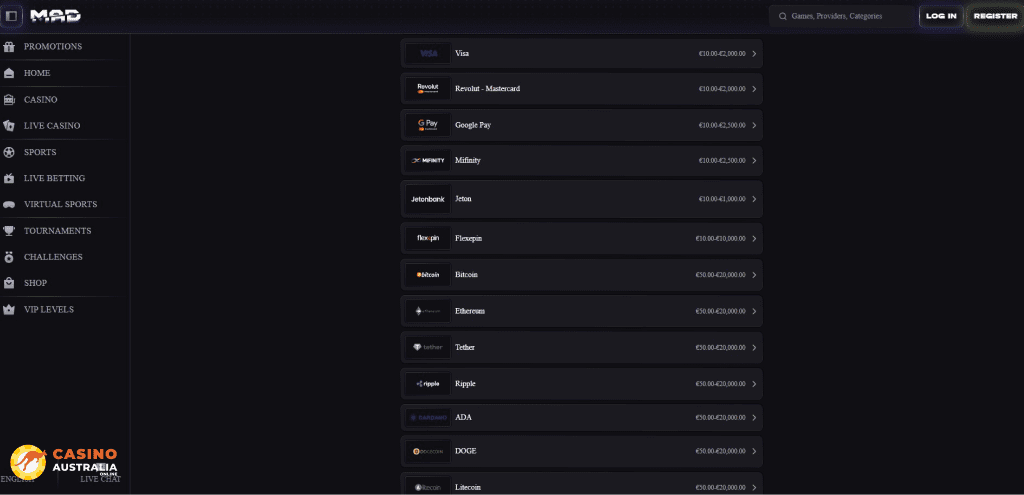Viewport: 1024px width, 495px height.
Task: Select the Jeton €10.00-€1,000.00 limit text
Action: pos(722,199)
